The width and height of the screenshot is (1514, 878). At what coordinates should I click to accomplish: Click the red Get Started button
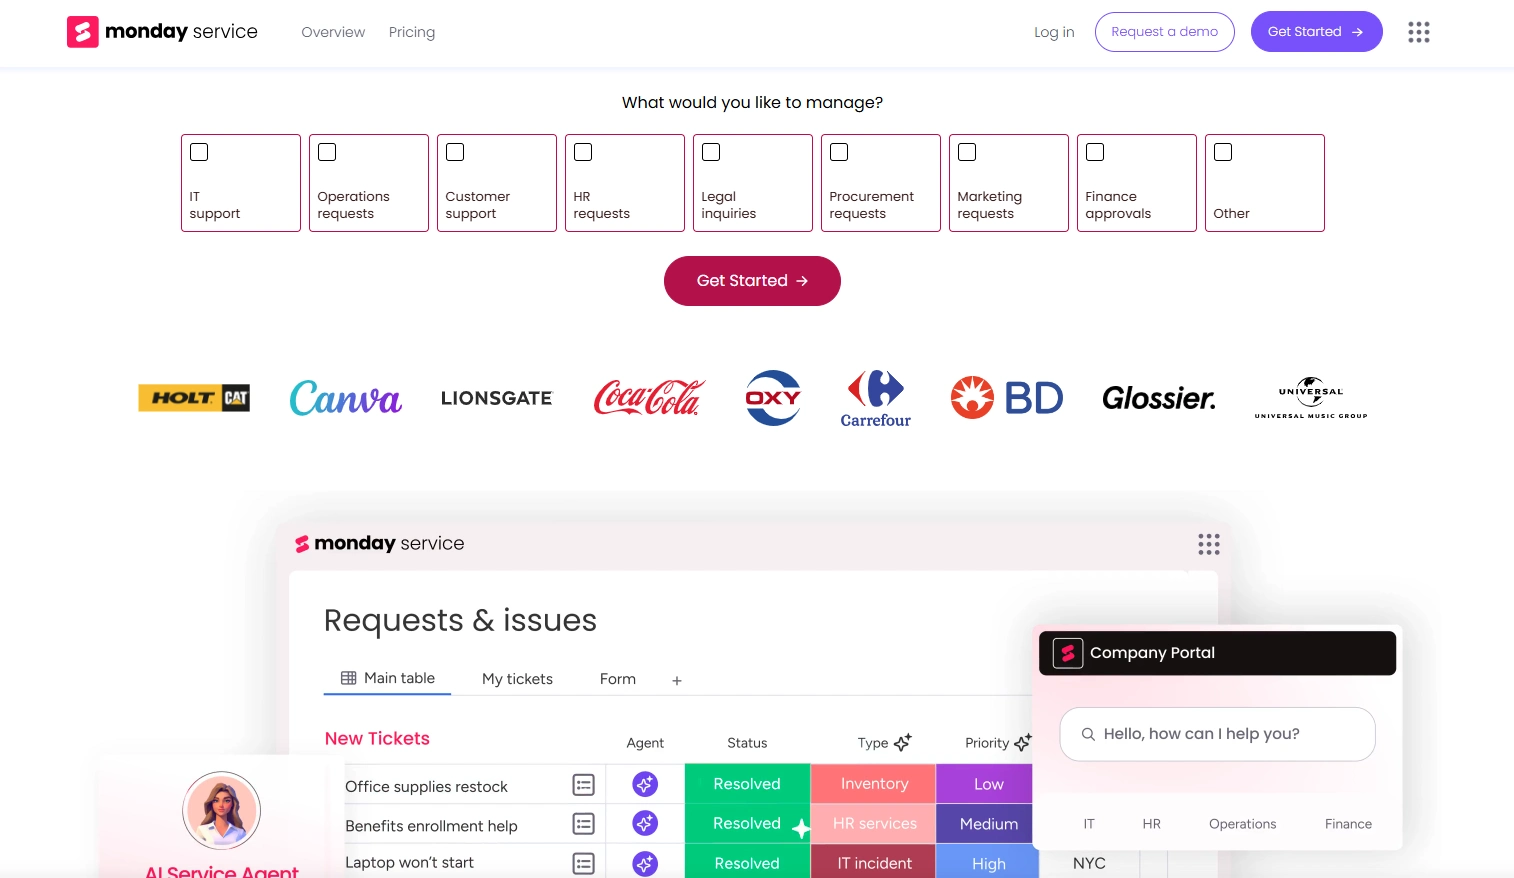tap(752, 281)
